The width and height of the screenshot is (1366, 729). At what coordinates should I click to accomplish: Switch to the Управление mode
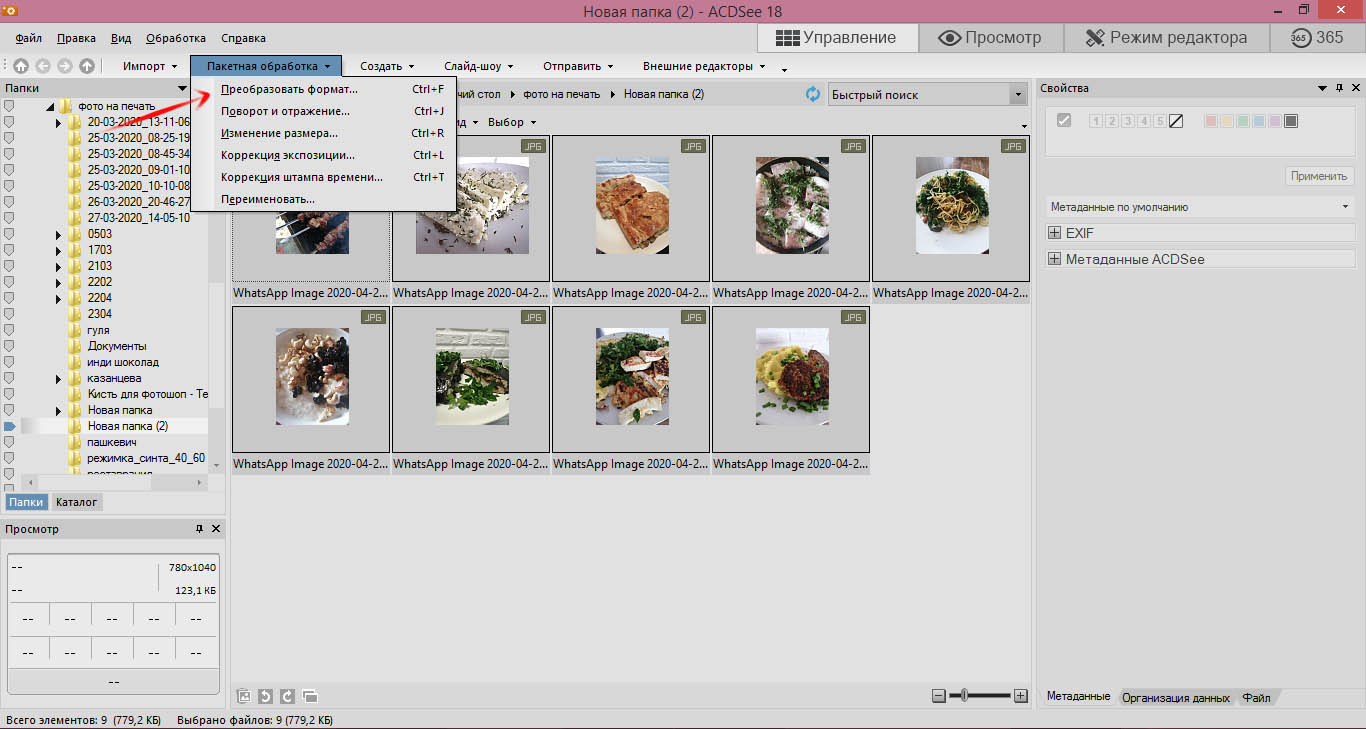(837, 38)
